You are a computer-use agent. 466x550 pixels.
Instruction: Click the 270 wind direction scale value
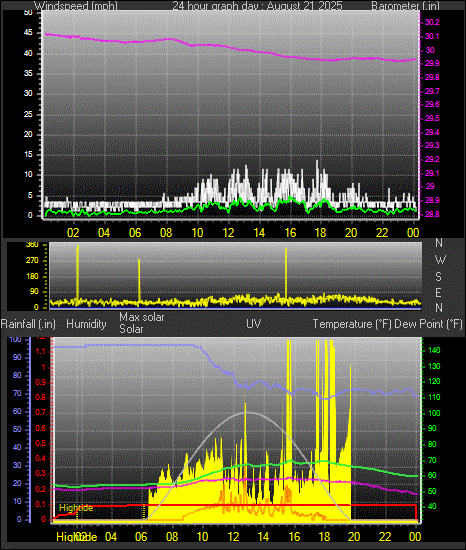pos(32,261)
